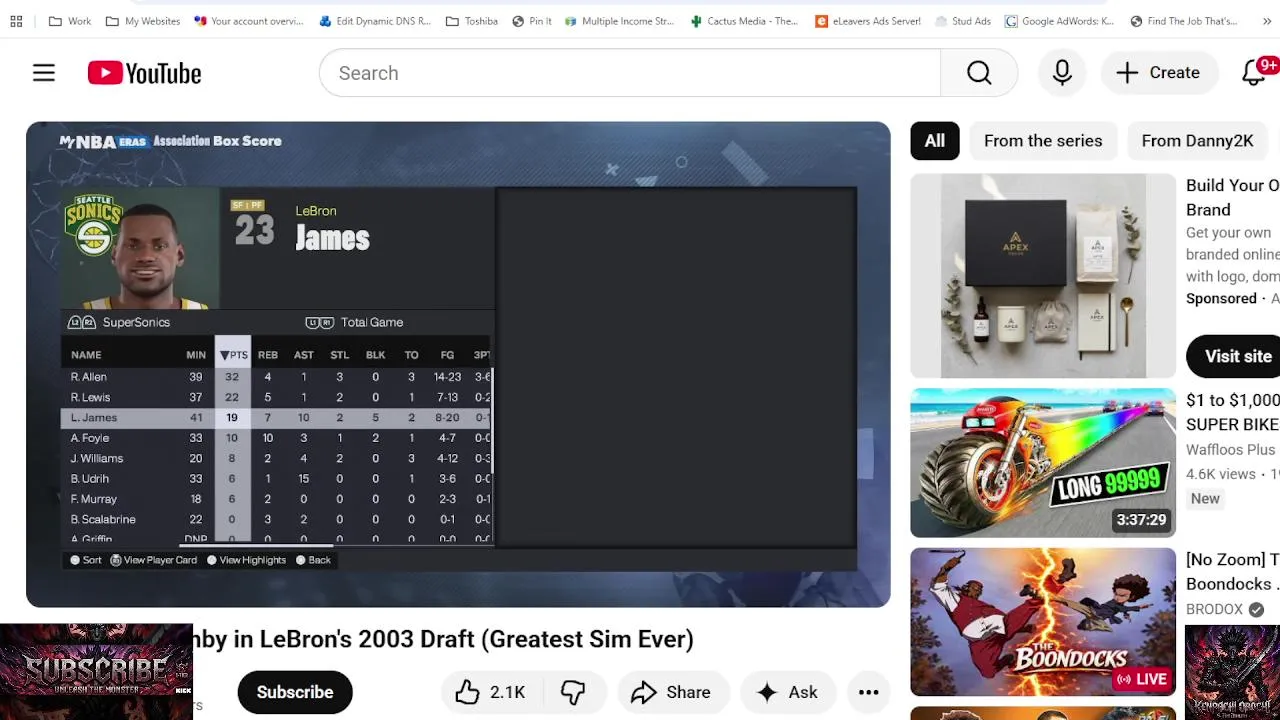1280x720 pixels.
Task: Click View Highlights prompt in video
Action: (246, 560)
